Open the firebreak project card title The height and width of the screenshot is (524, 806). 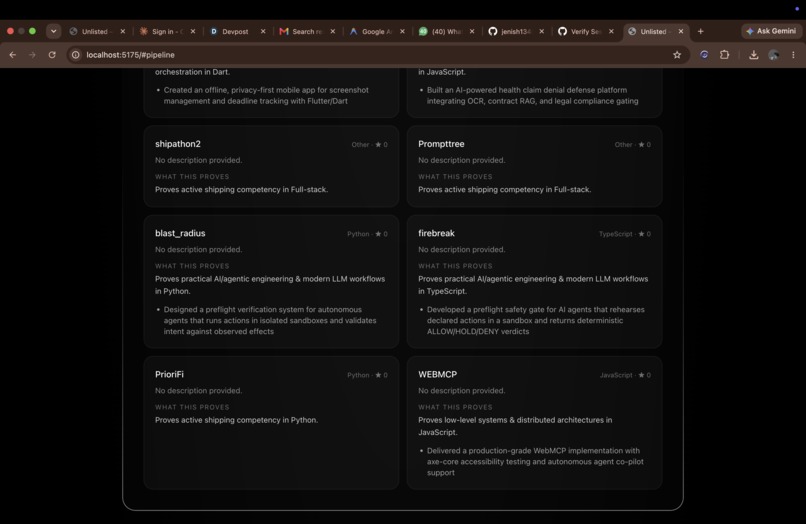coord(436,233)
